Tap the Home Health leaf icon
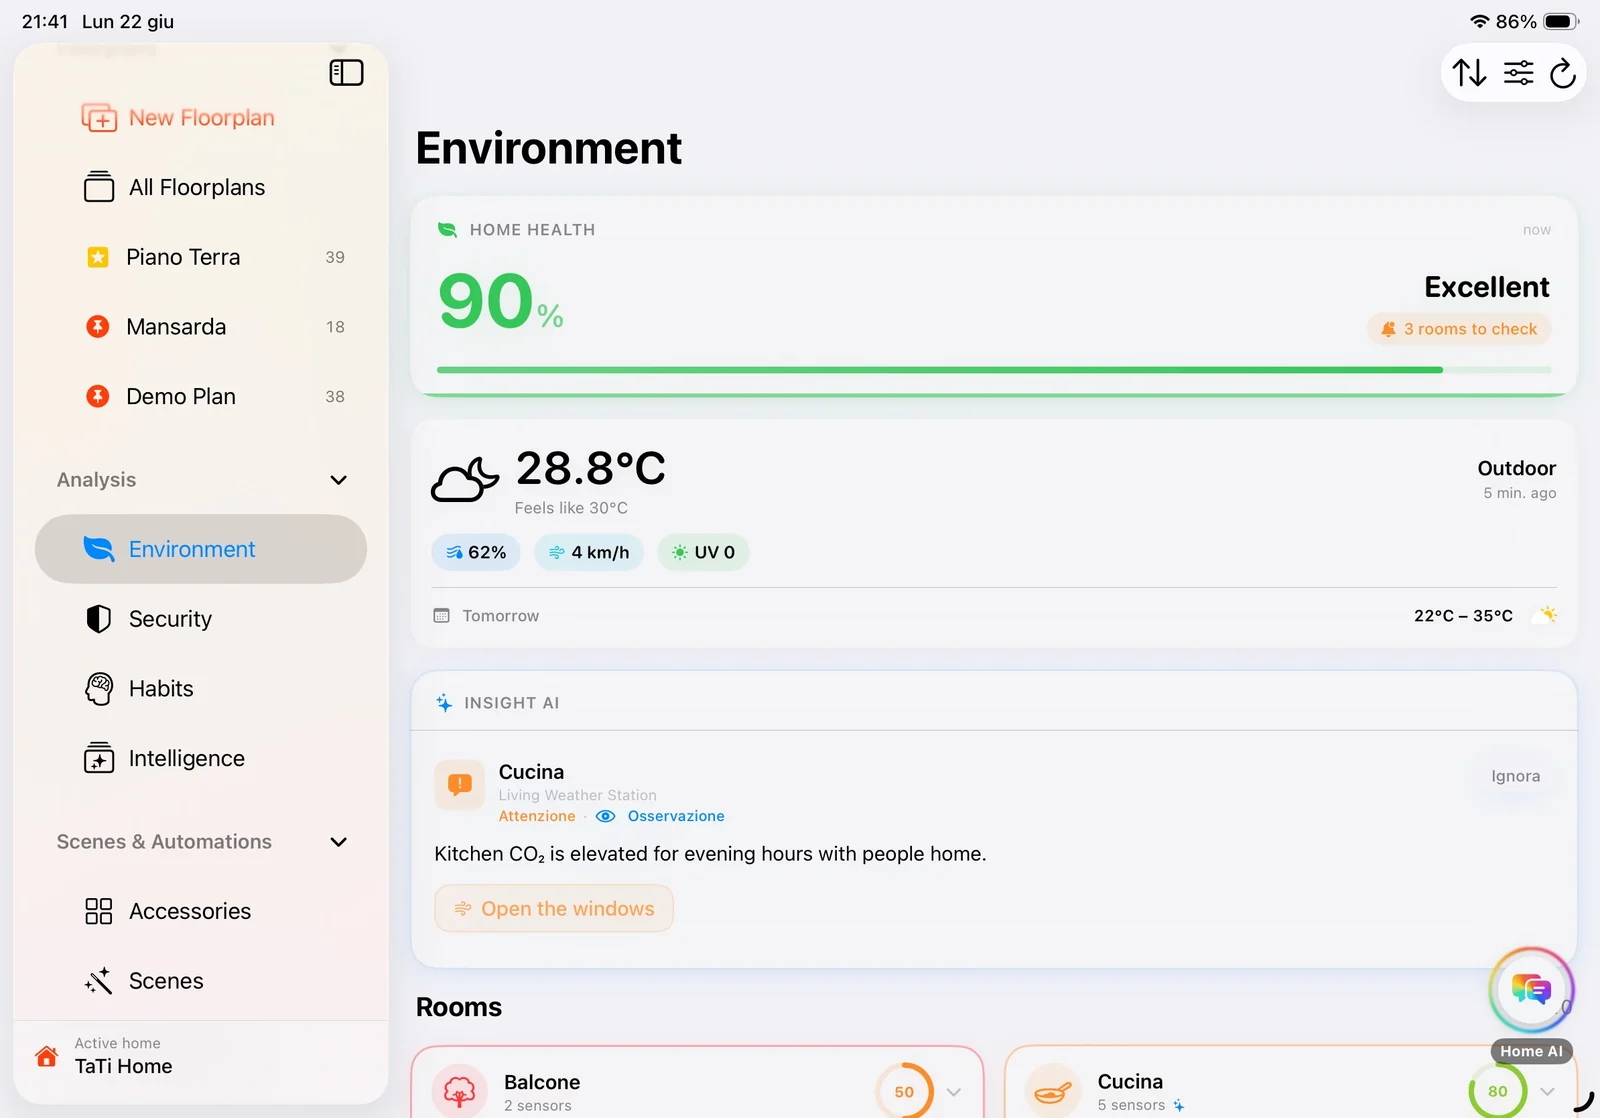Image resolution: width=1600 pixels, height=1118 pixels. coord(447,230)
